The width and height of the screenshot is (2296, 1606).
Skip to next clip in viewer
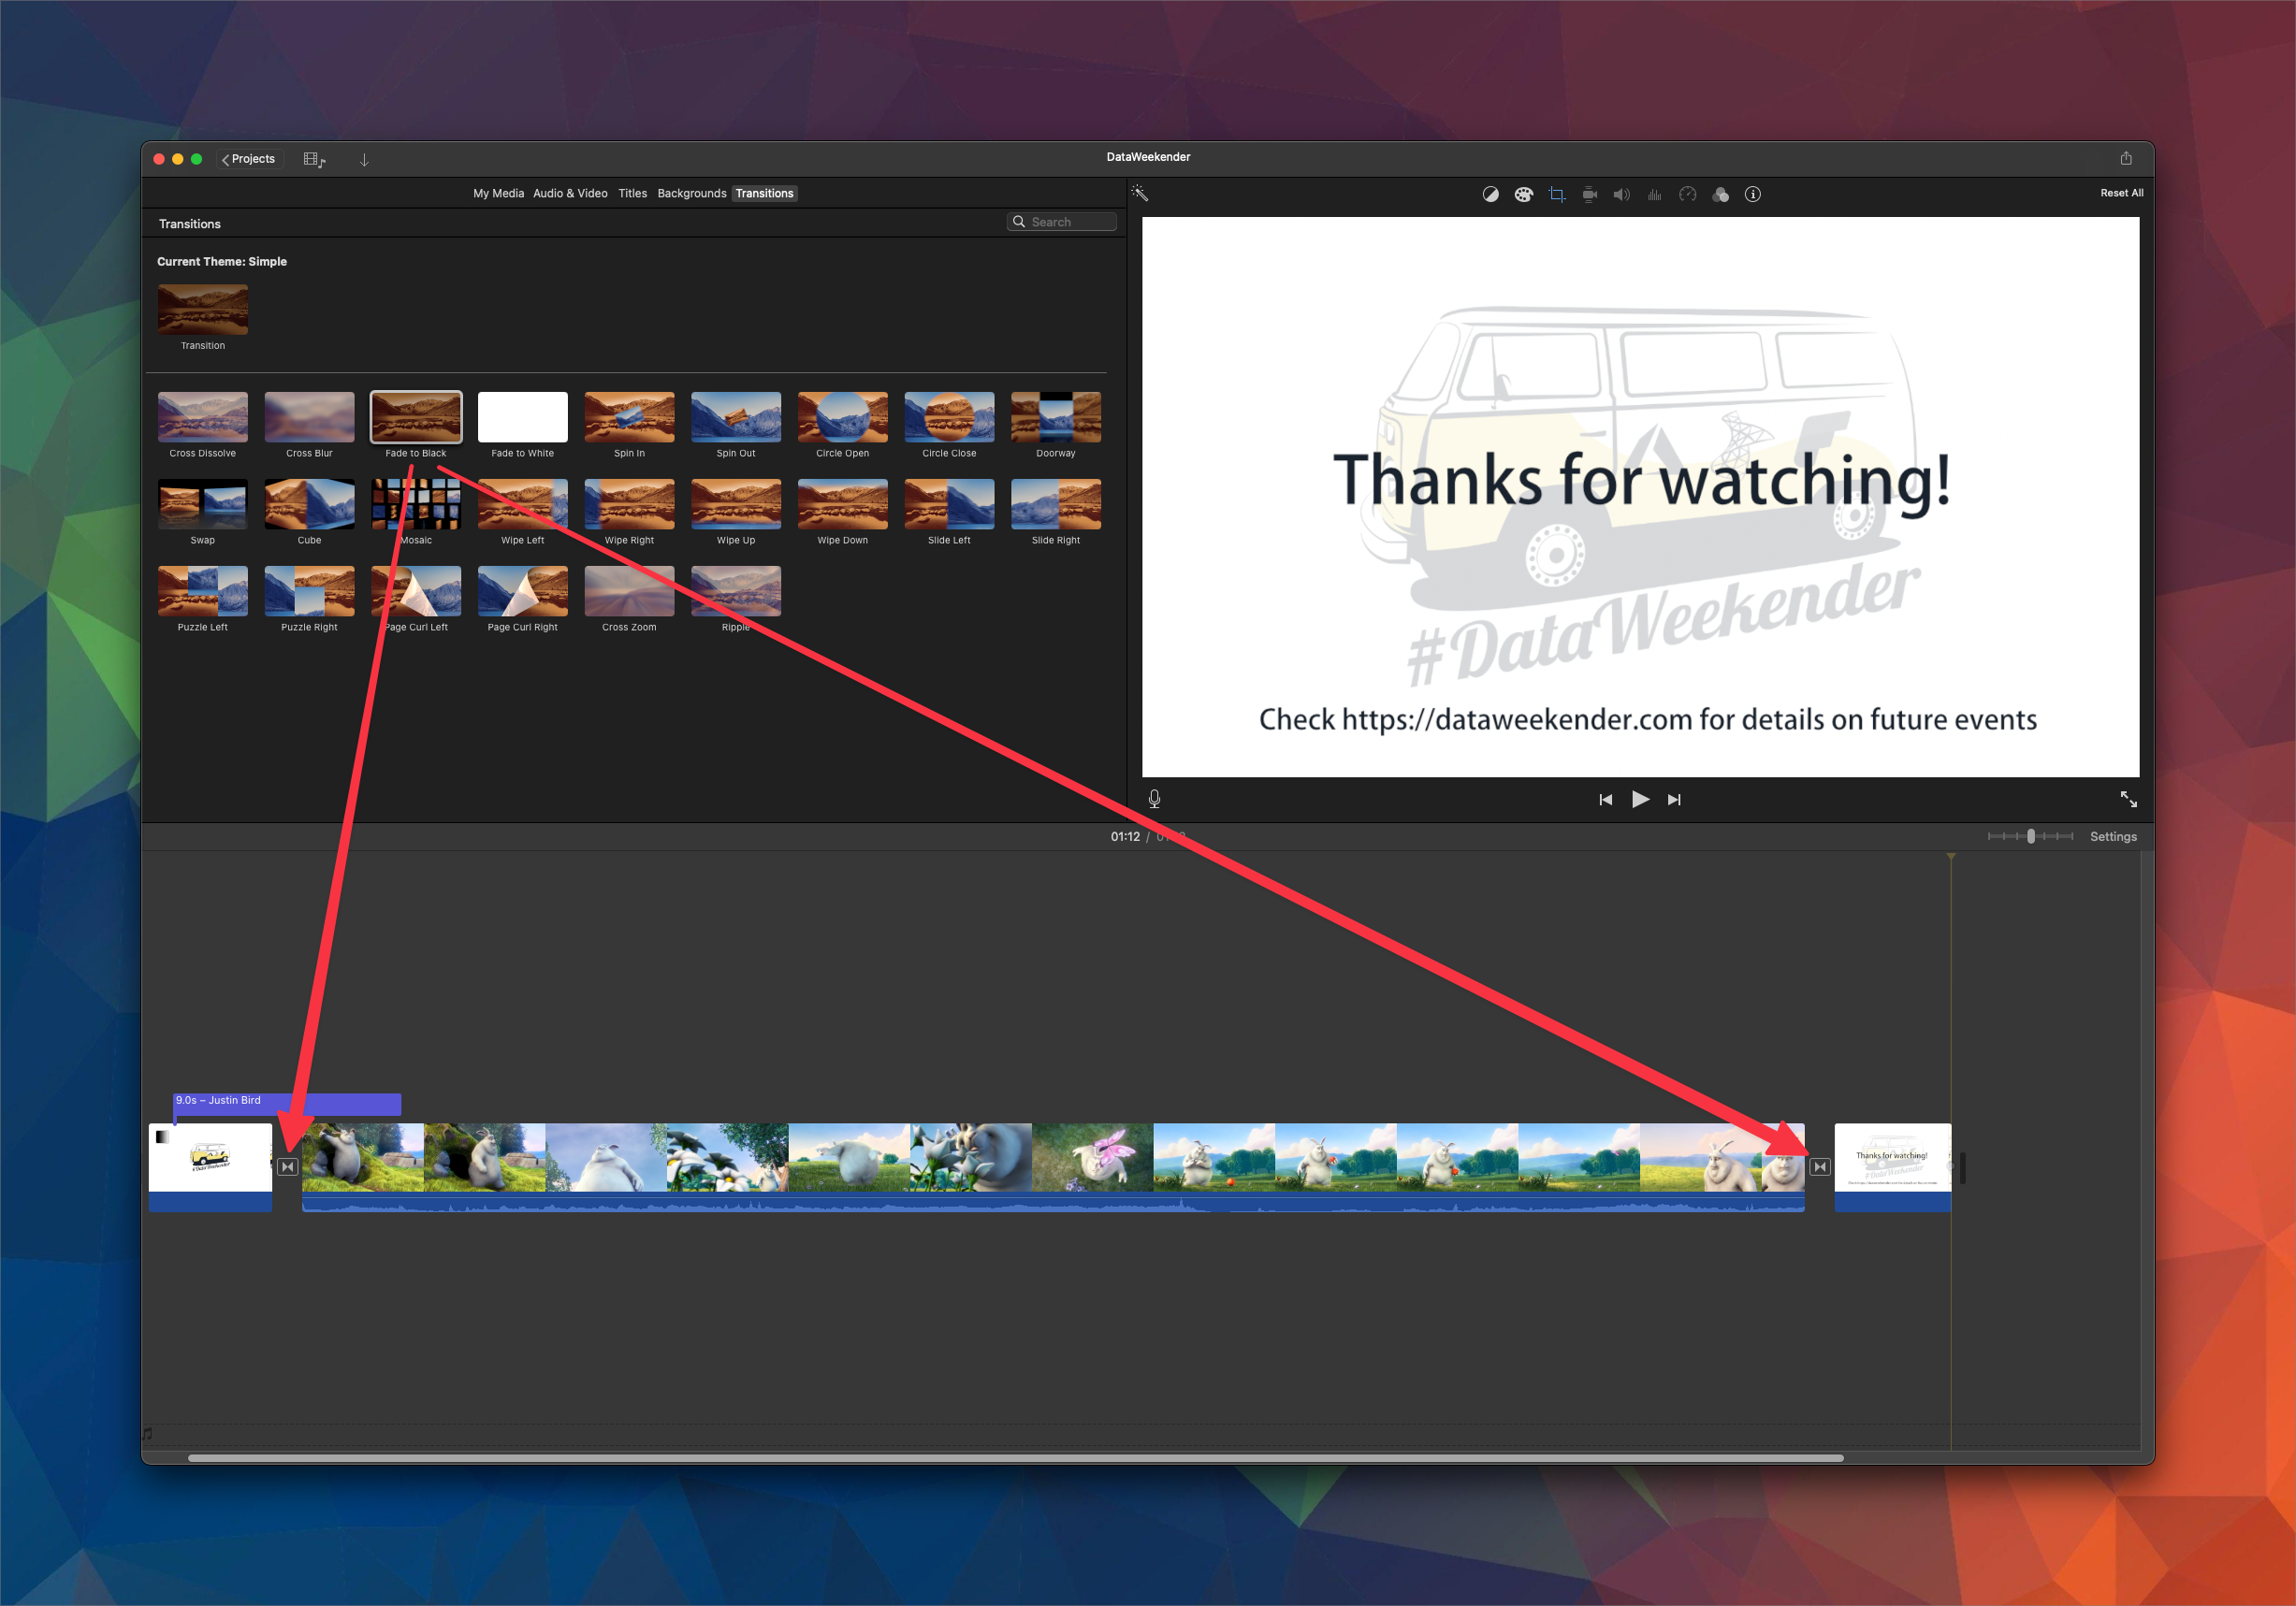1674,799
